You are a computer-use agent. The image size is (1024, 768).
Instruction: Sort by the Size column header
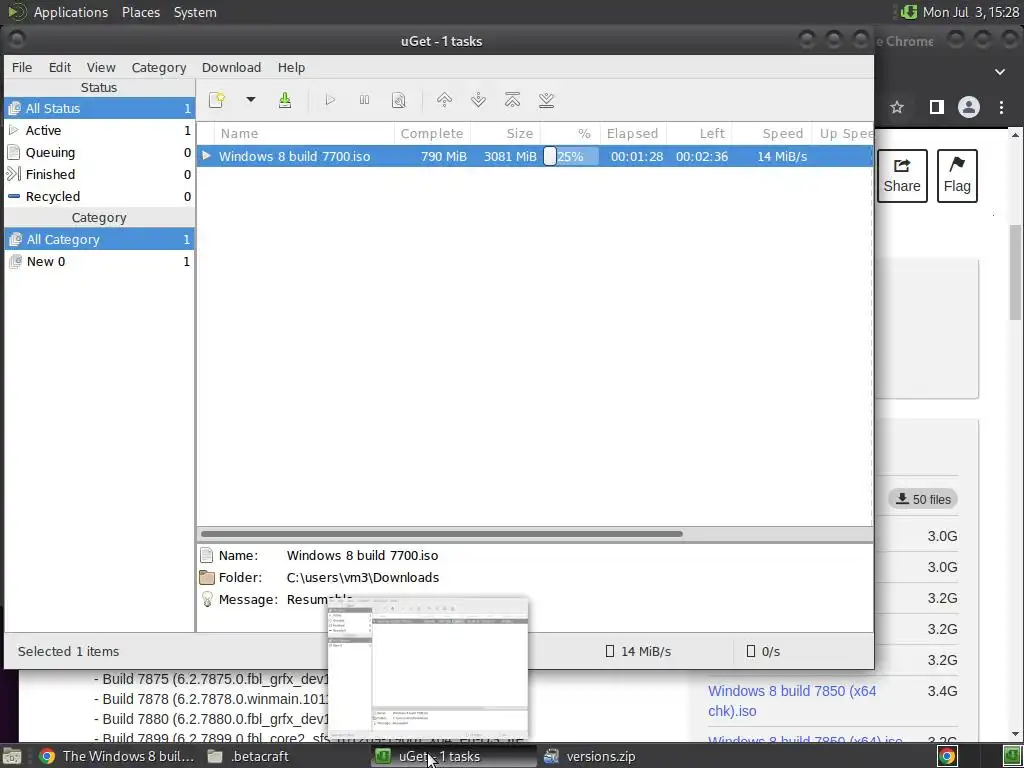tap(505, 133)
